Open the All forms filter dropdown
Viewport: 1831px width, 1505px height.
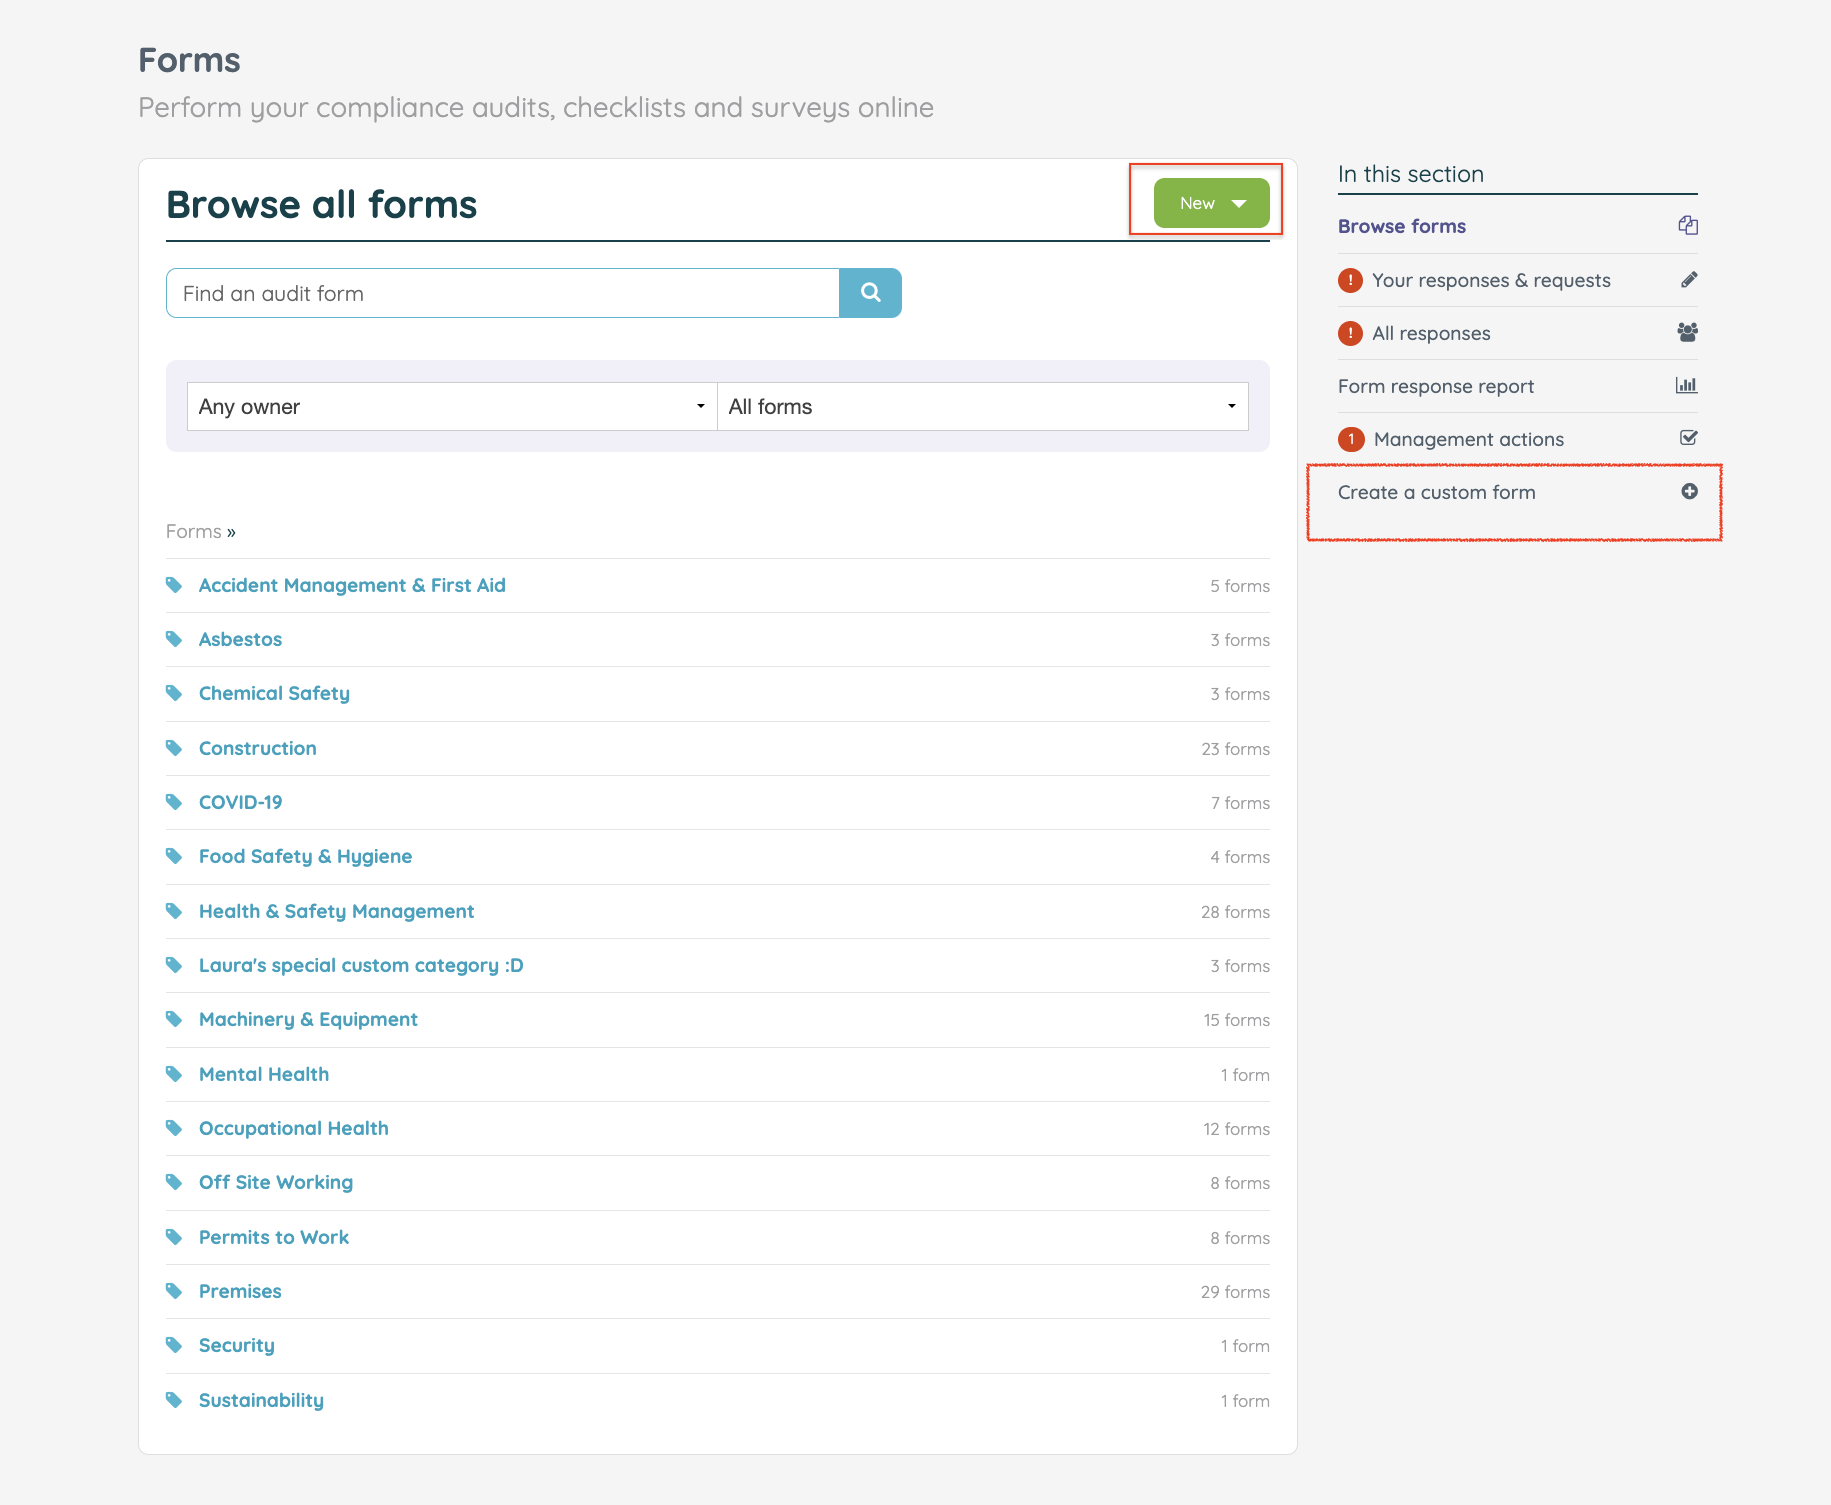pos(982,406)
